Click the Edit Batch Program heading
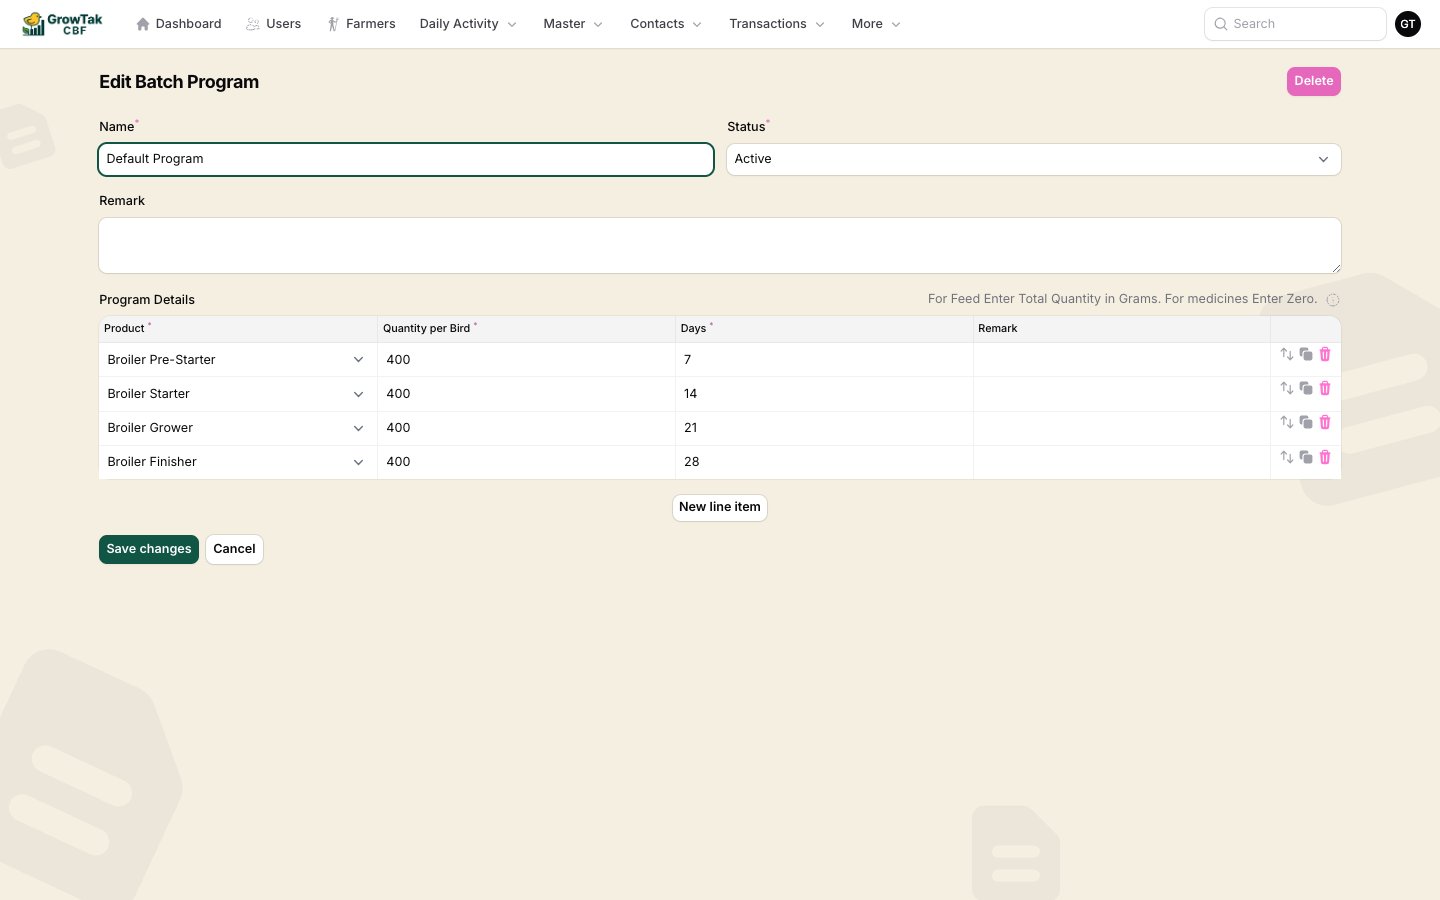1440x900 pixels. [179, 82]
